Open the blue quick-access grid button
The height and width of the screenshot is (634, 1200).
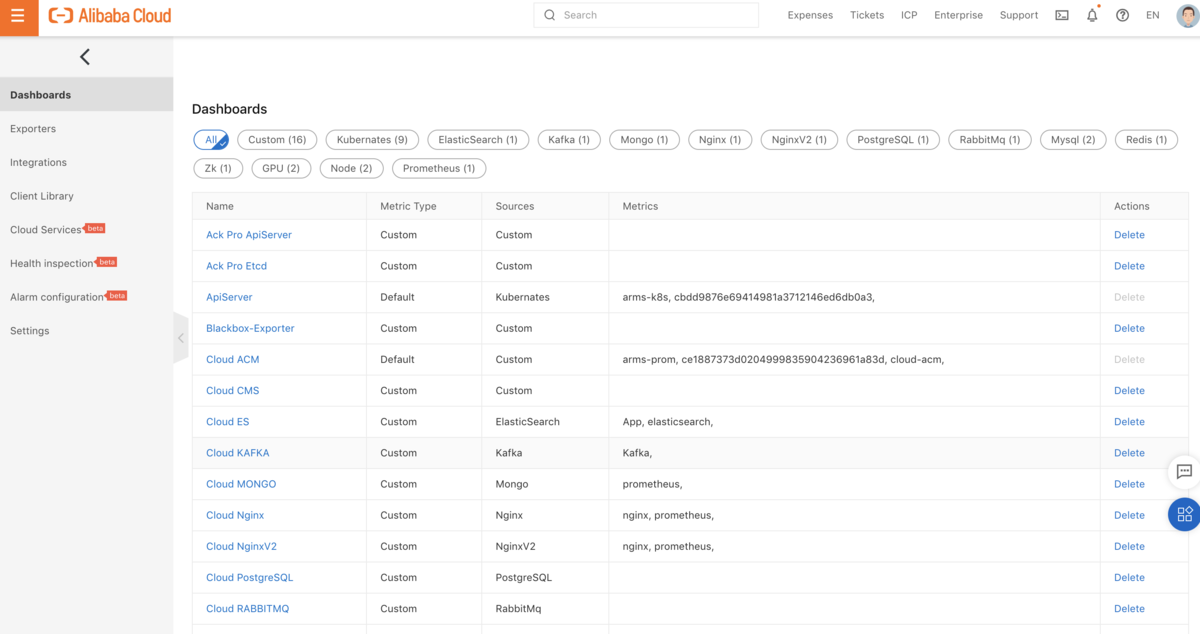(1184, 514)
